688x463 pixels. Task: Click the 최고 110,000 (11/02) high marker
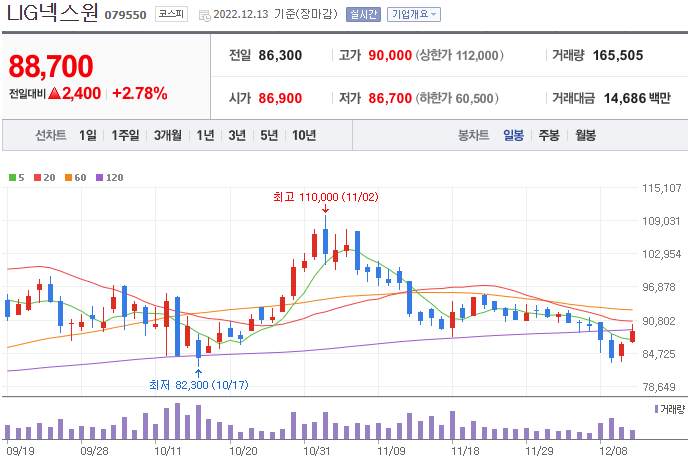point(326,197)
